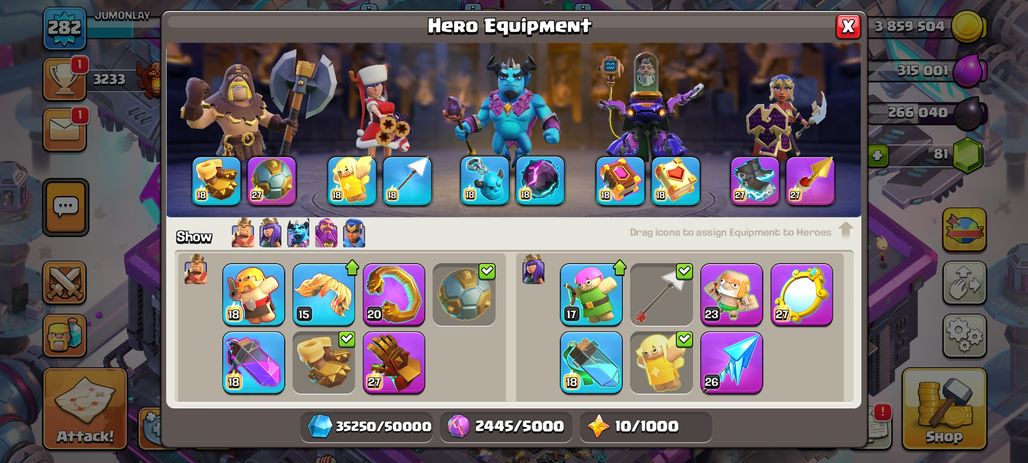1028x463 pixels.
Task: Click the equipped golden Healer Puppet checkmark
Action: [x=661, y=362]
